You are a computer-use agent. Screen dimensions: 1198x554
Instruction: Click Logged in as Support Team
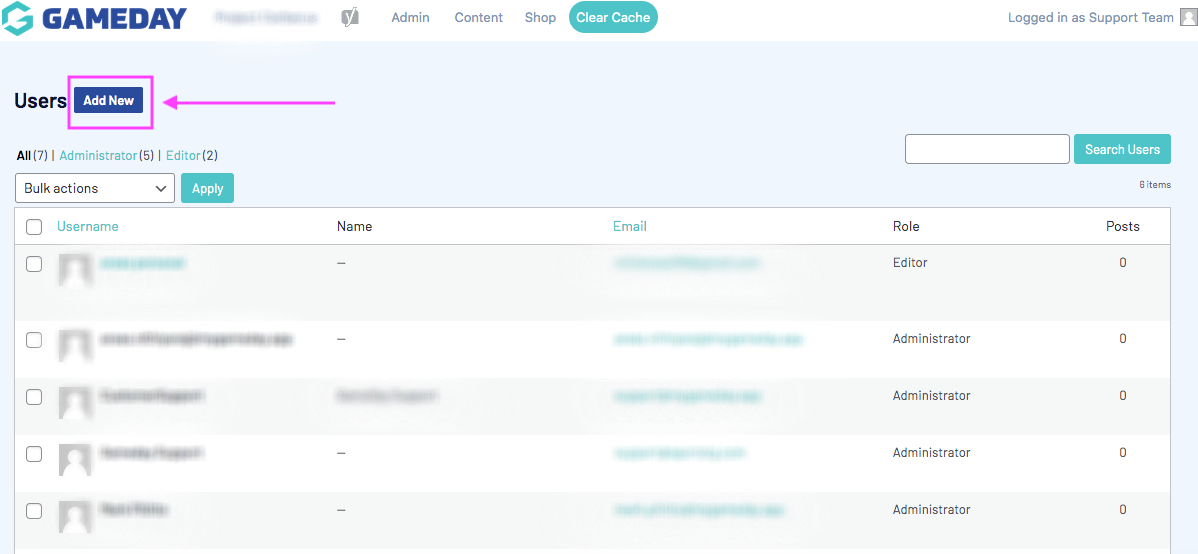1090,18
